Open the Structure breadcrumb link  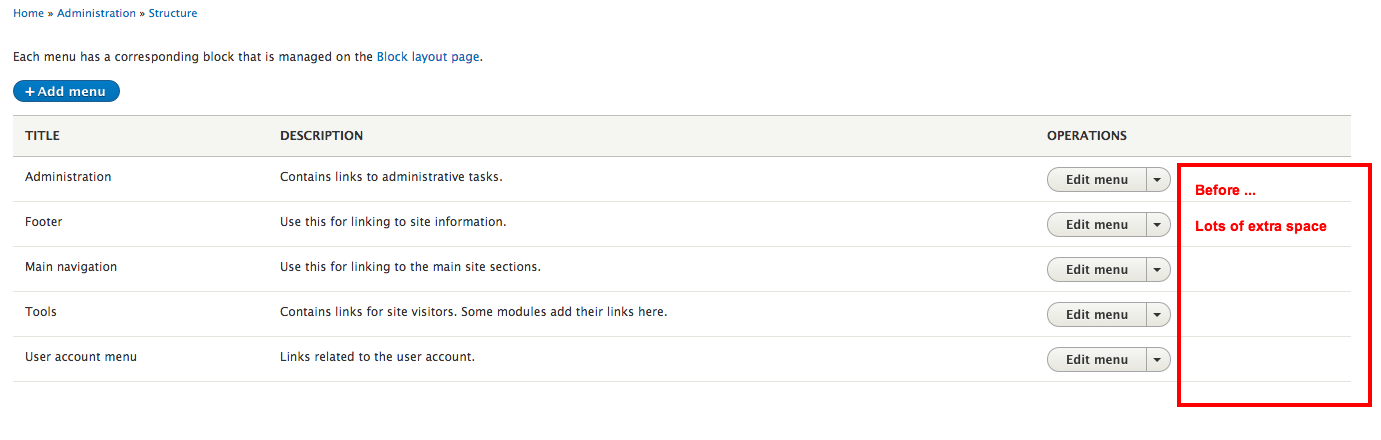pos(173,13)
